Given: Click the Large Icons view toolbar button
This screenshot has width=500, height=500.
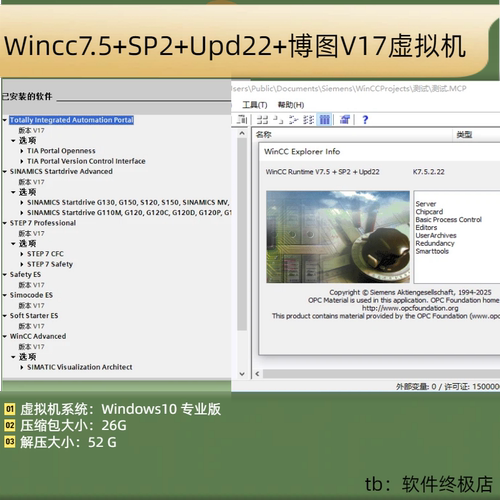Looking at the screenshot, I should pos(263,120).
